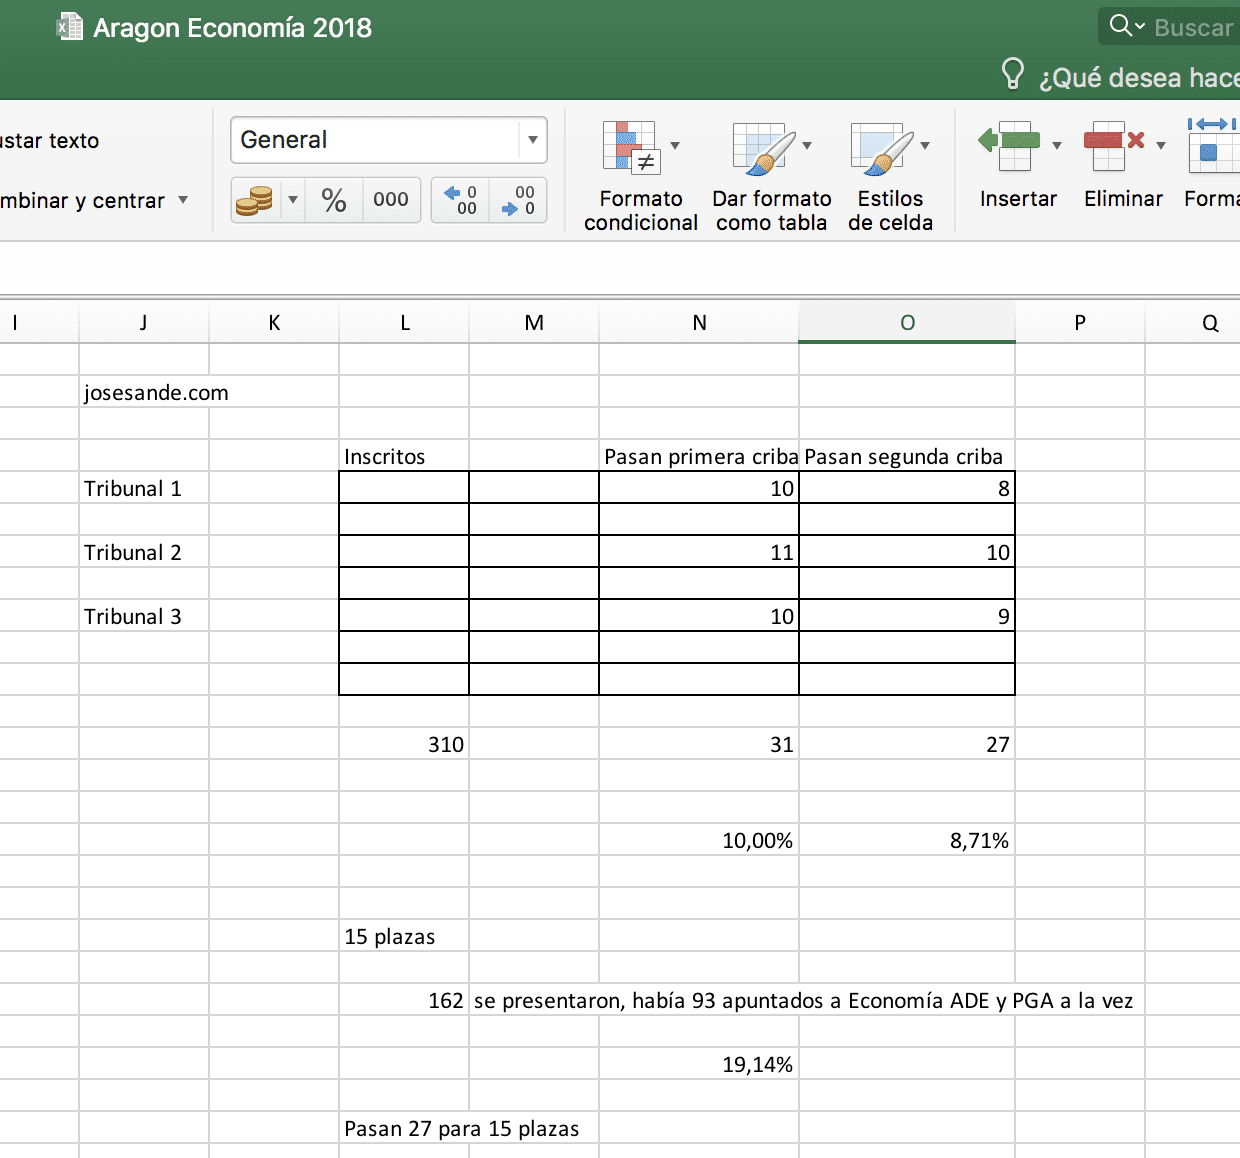Increase decimal places button

(461, 200)
